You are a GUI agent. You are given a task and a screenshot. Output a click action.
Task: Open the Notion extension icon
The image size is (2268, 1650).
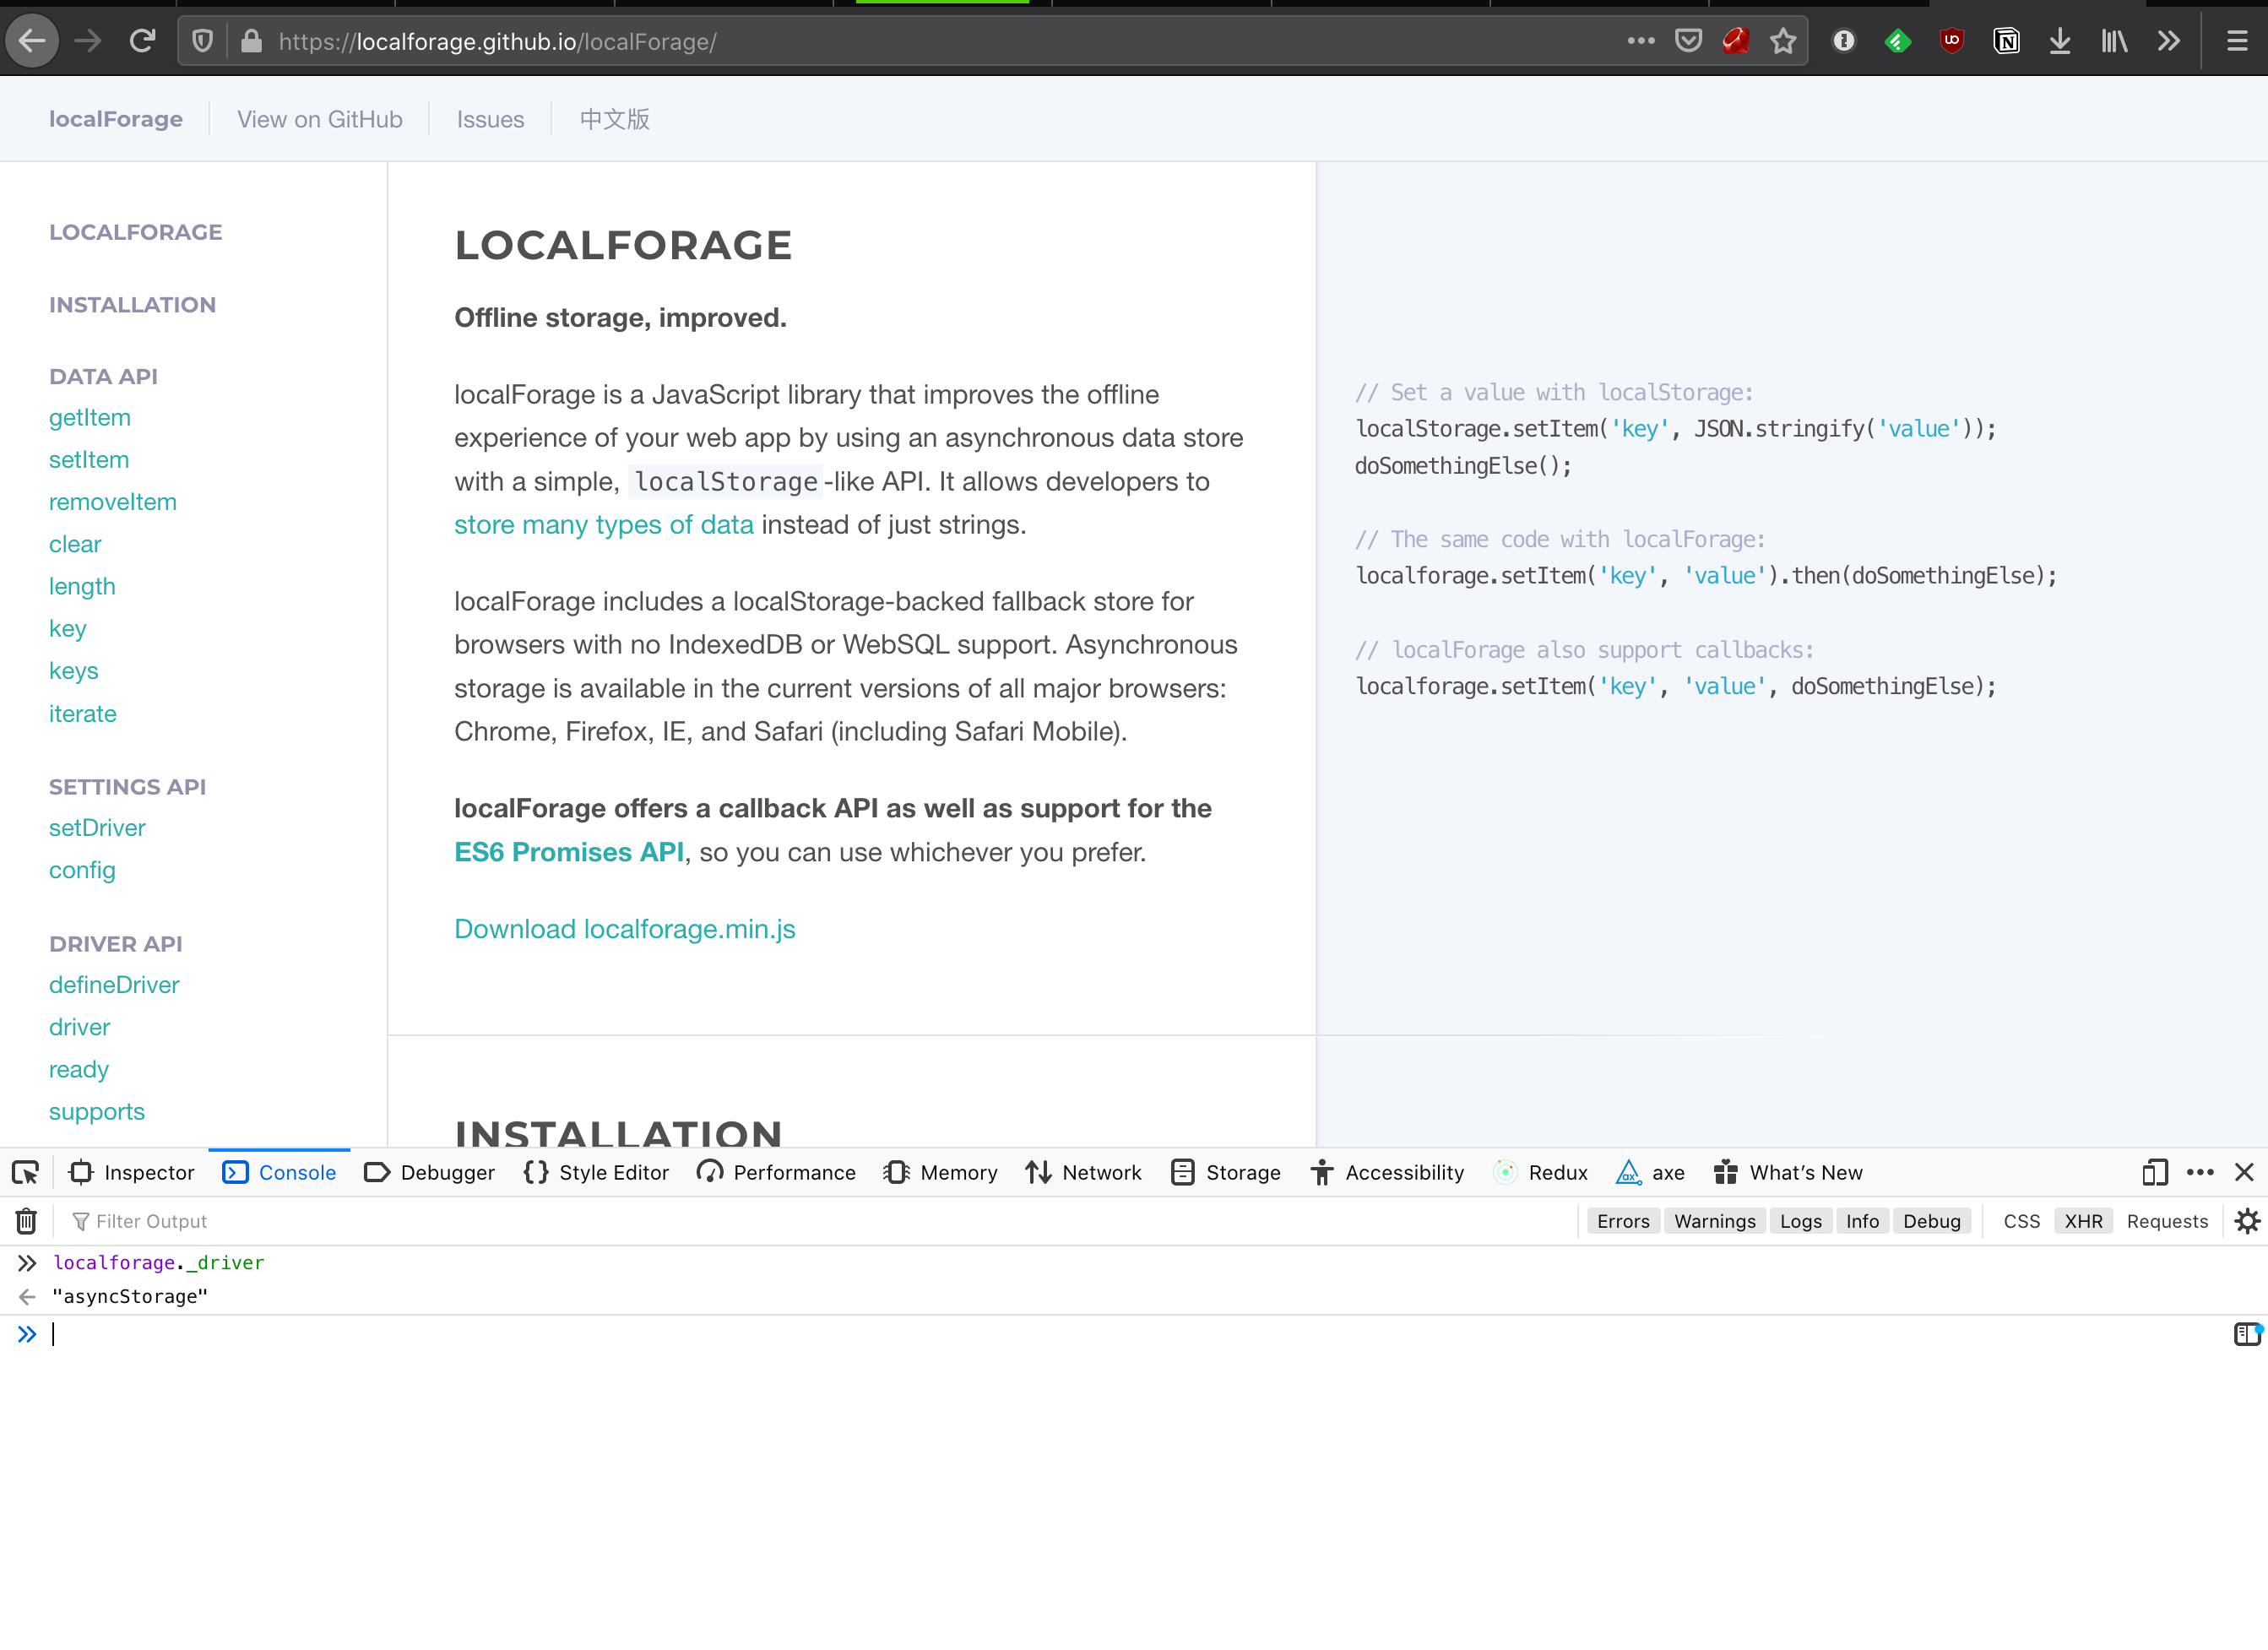2006,41
